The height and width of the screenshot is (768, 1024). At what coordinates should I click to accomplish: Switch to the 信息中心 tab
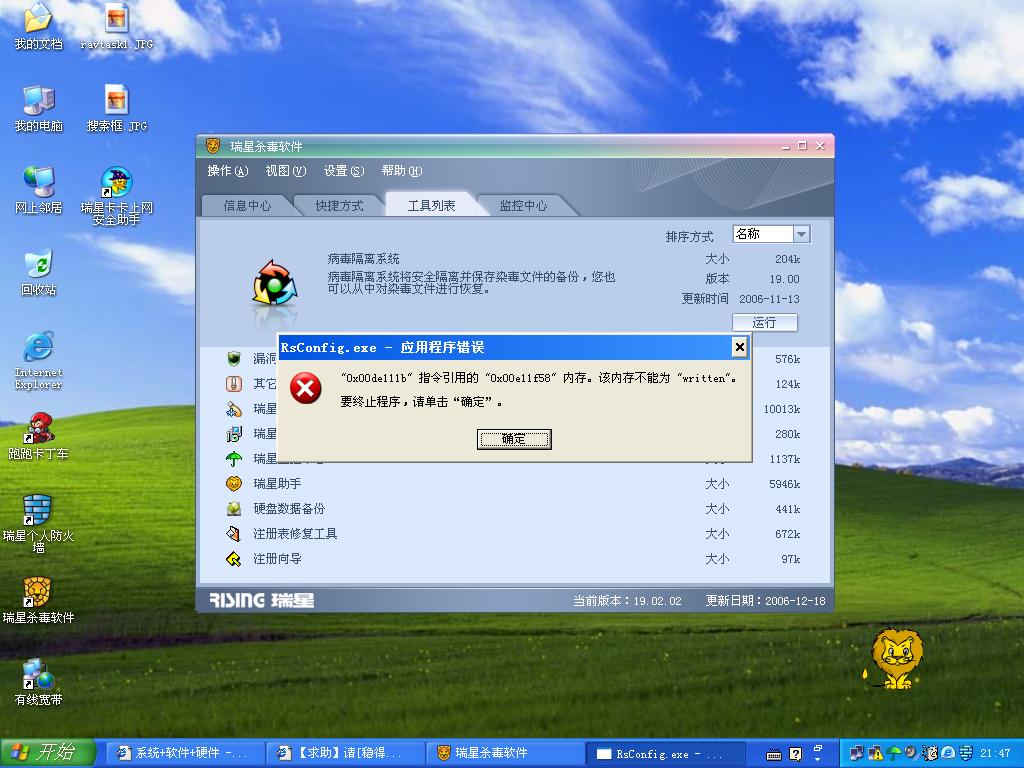pos(247,206)
